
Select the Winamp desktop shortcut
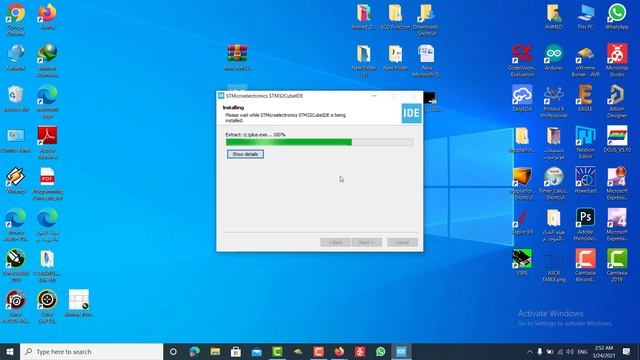[x=16, y=180]
